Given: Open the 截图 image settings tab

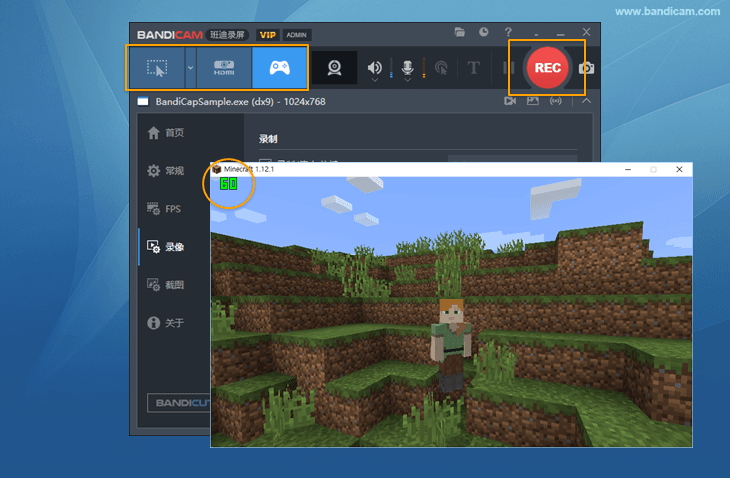Looking at the screenshot, I should (166, 285).
